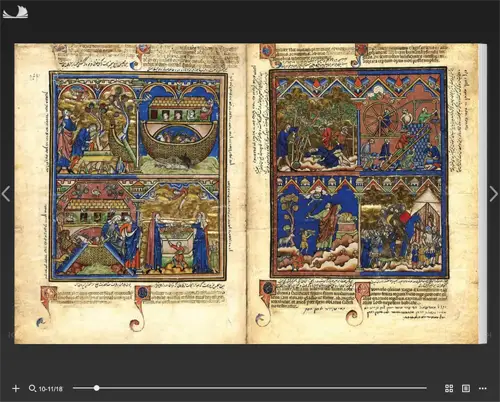Click the page slider track
This screenshot has height=402, width=500.
[250, 388]
